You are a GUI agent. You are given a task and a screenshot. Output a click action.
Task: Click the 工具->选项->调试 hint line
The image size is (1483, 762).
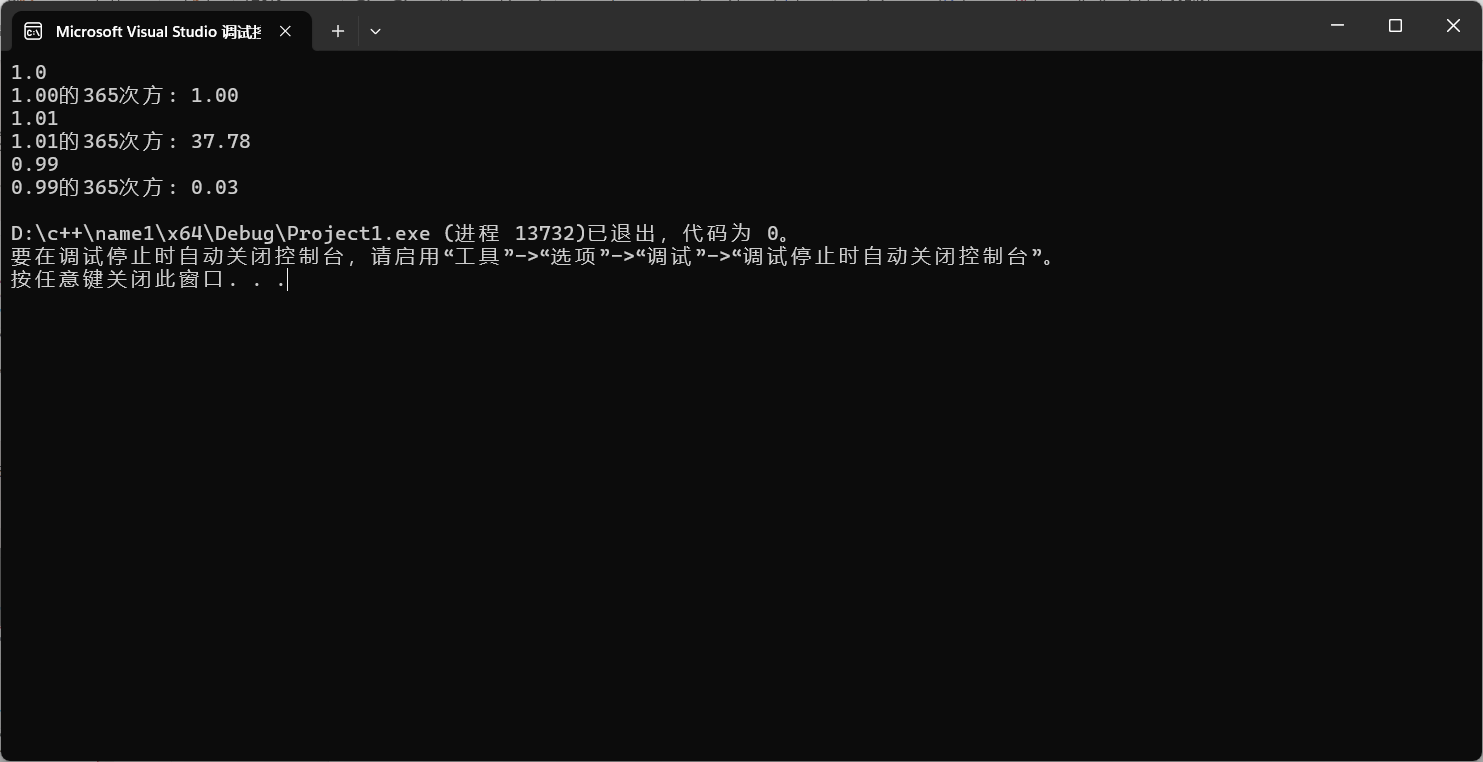point(533,256)
